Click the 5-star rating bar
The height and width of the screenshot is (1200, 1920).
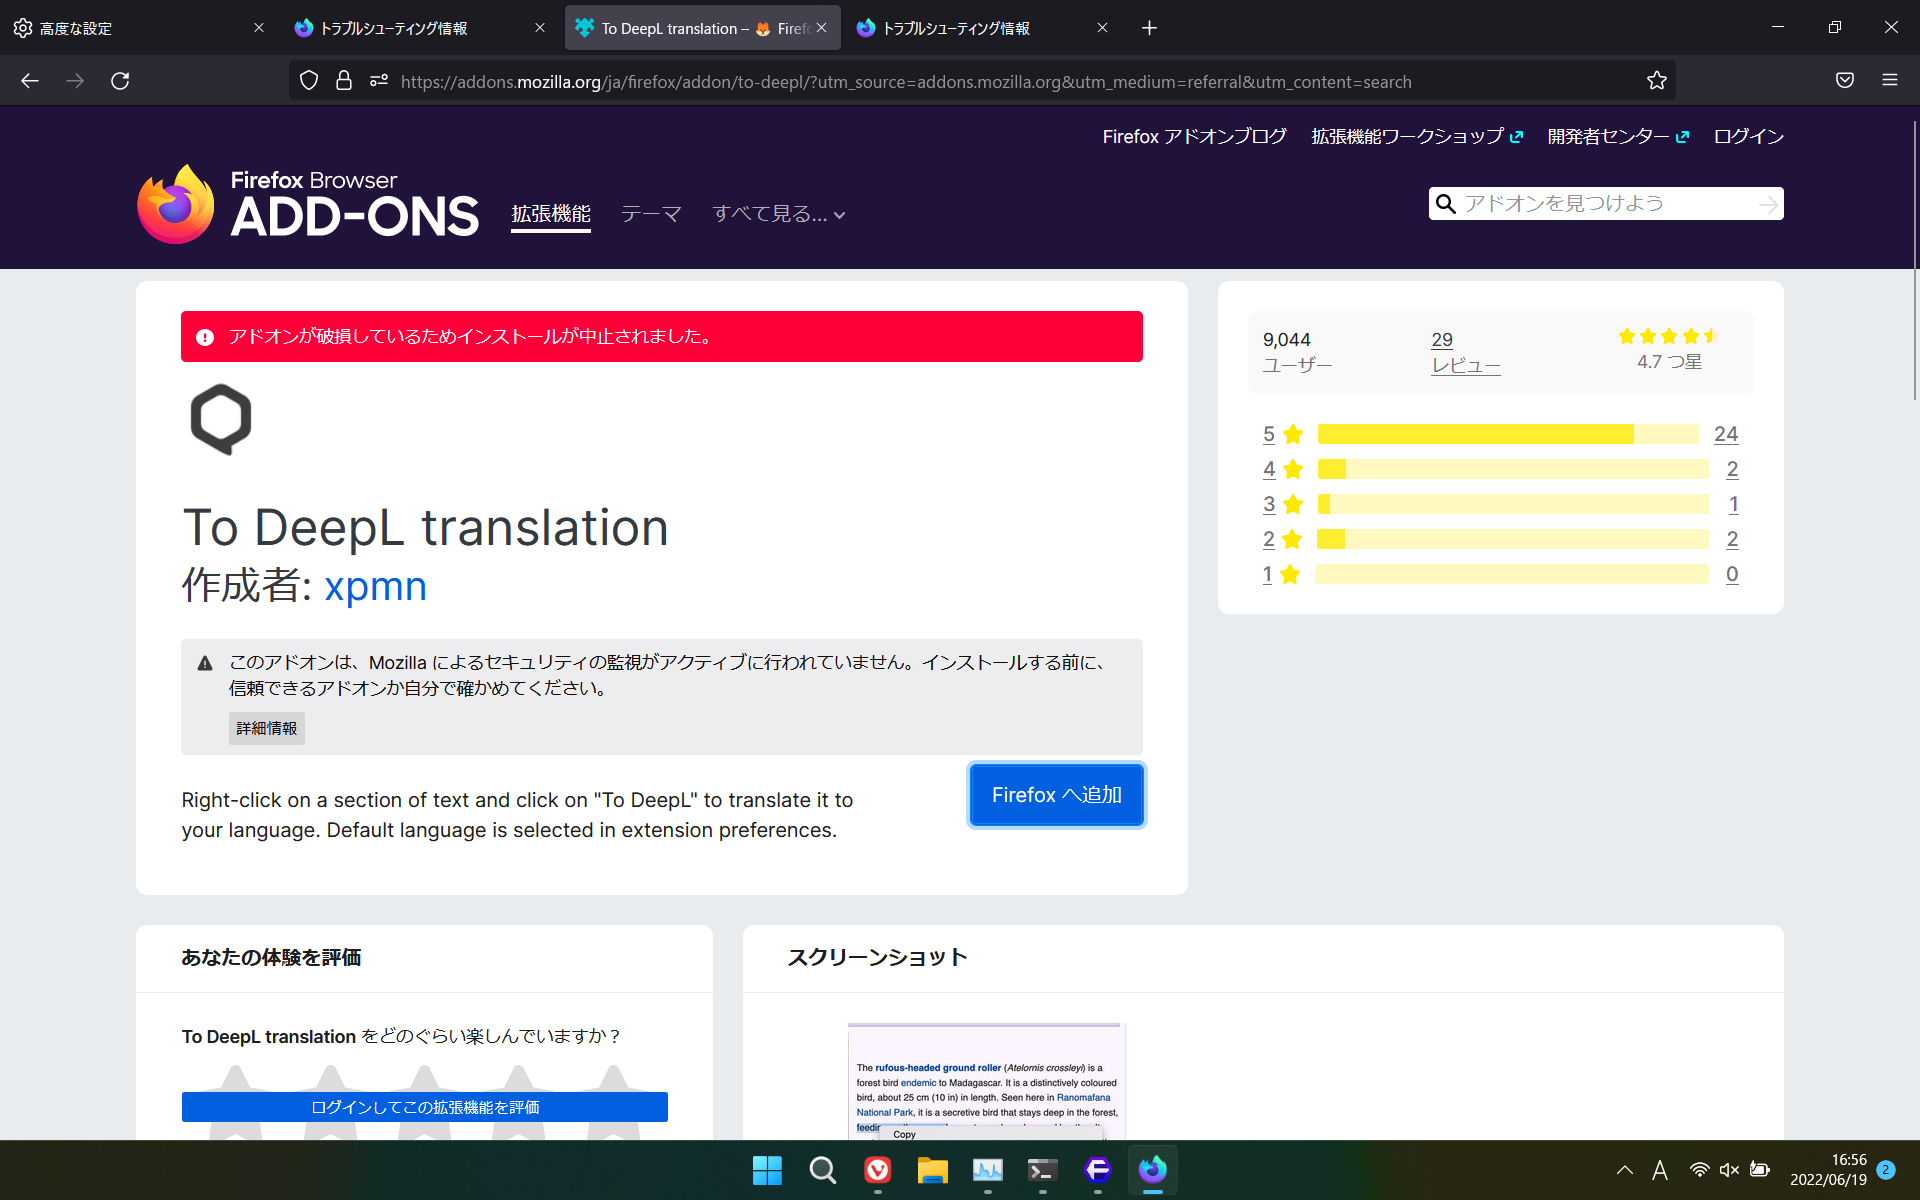tap(1507, 434)
